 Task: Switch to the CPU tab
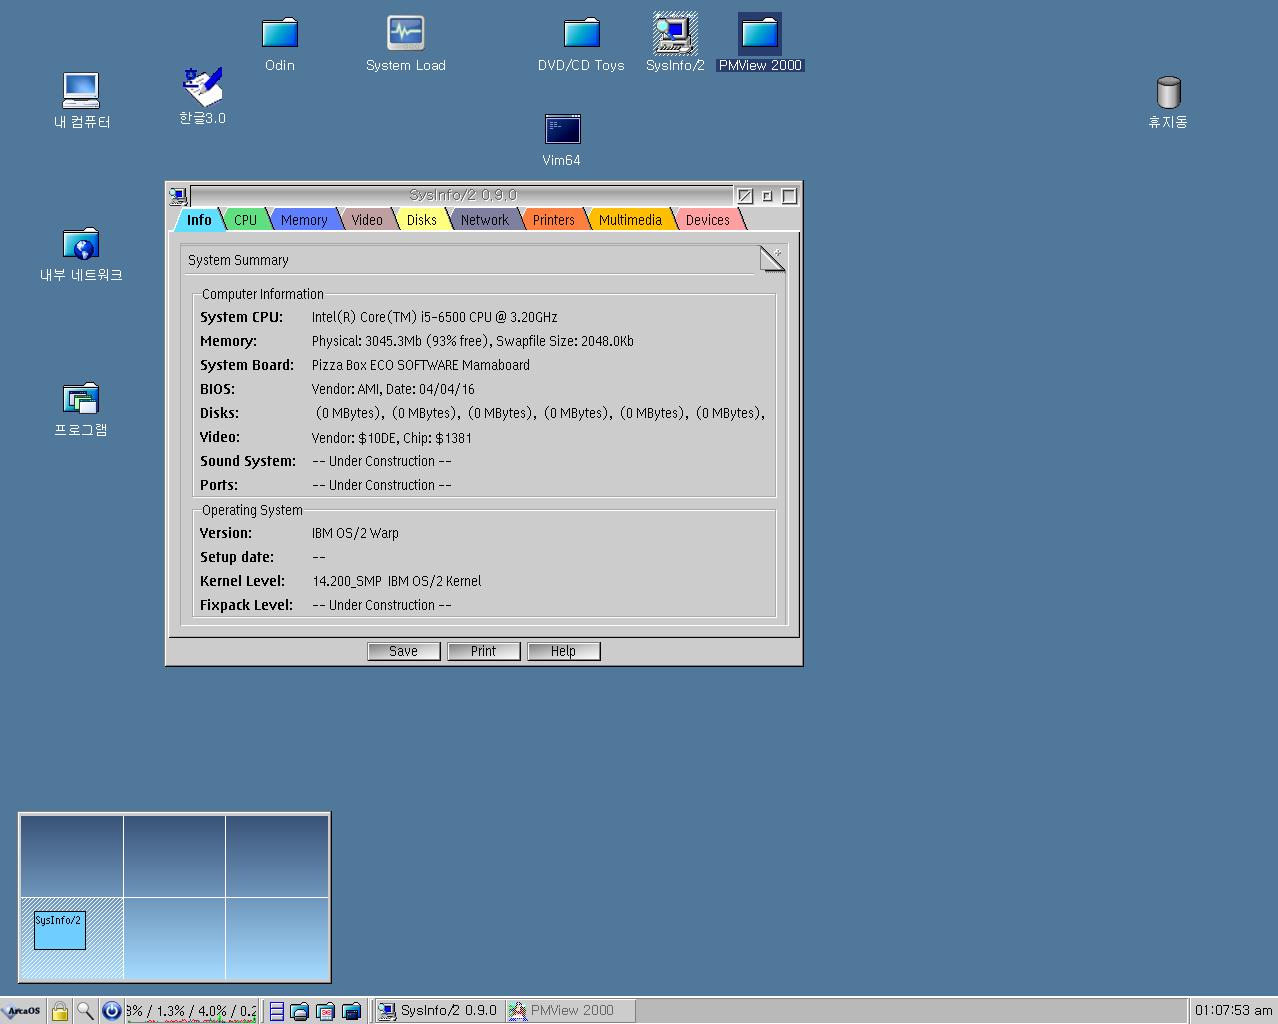(245, 220)
